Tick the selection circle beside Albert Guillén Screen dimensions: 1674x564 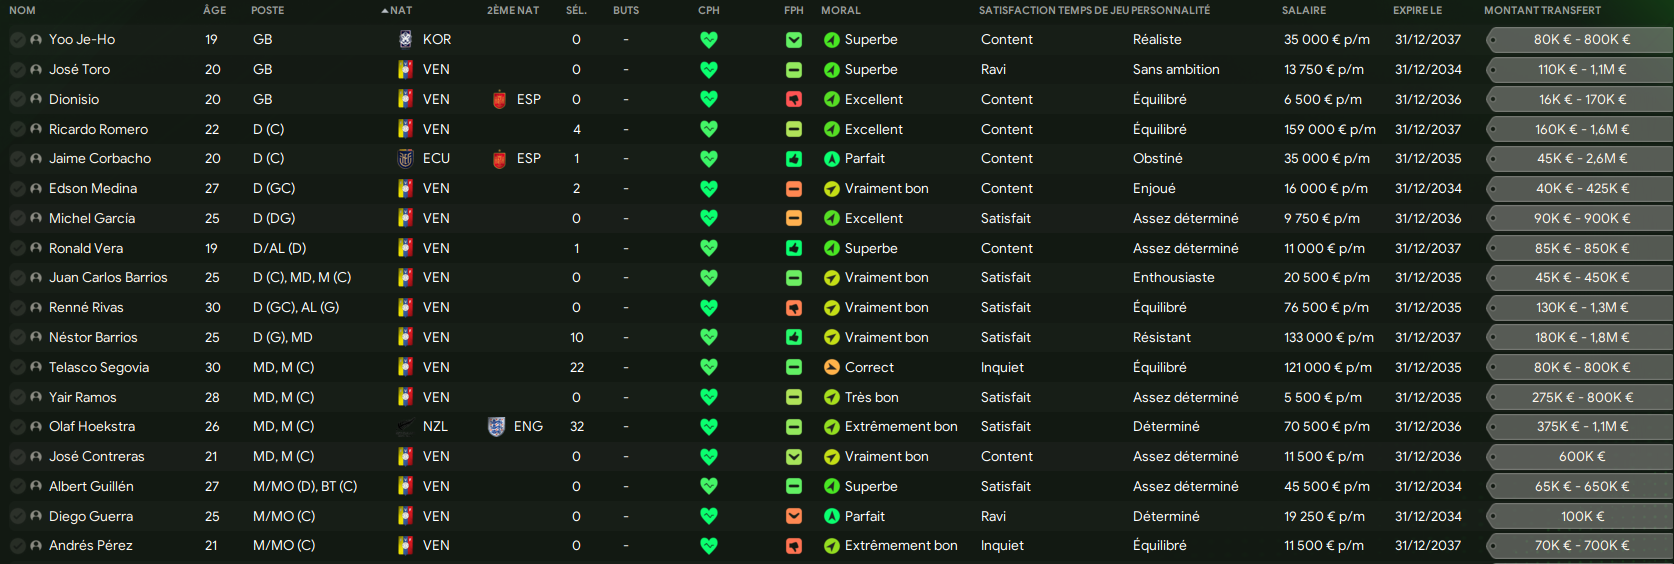[18, 487]
